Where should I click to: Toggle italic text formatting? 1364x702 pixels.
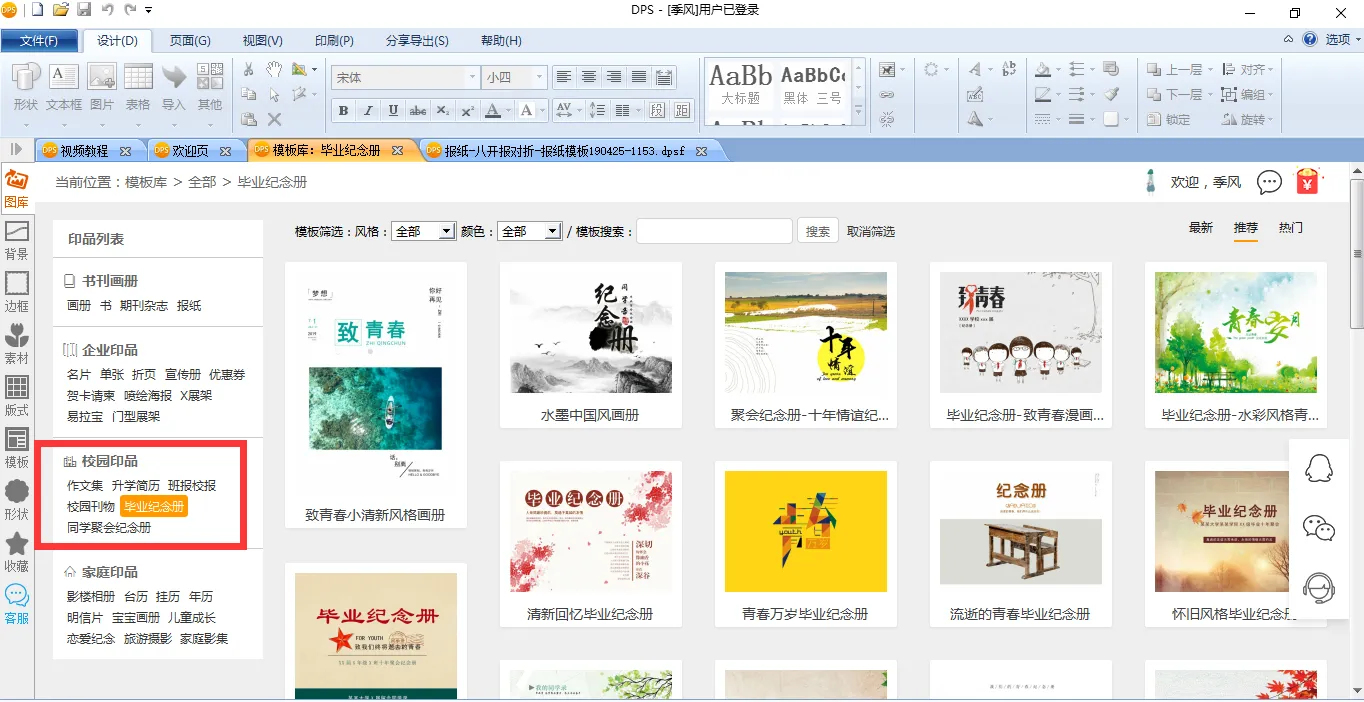tap(368, 111)
